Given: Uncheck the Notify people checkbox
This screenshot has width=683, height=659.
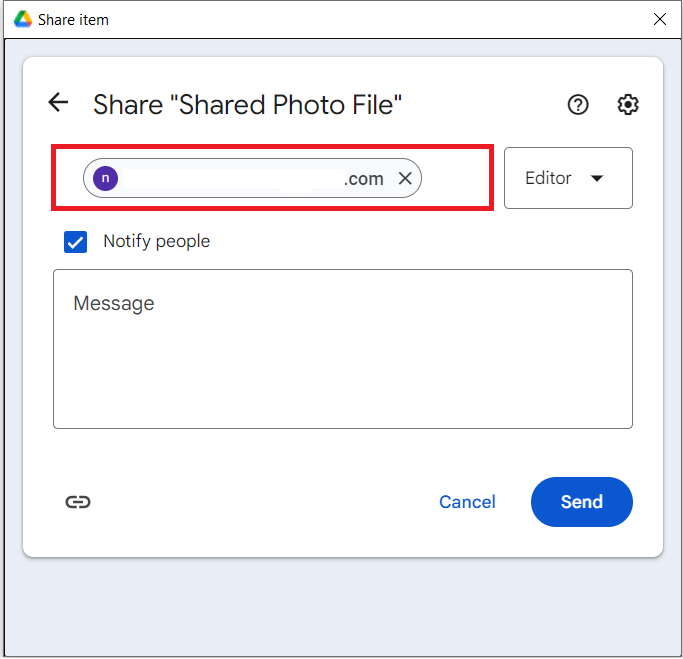Looking at the screenshot, I should [76, 242].
